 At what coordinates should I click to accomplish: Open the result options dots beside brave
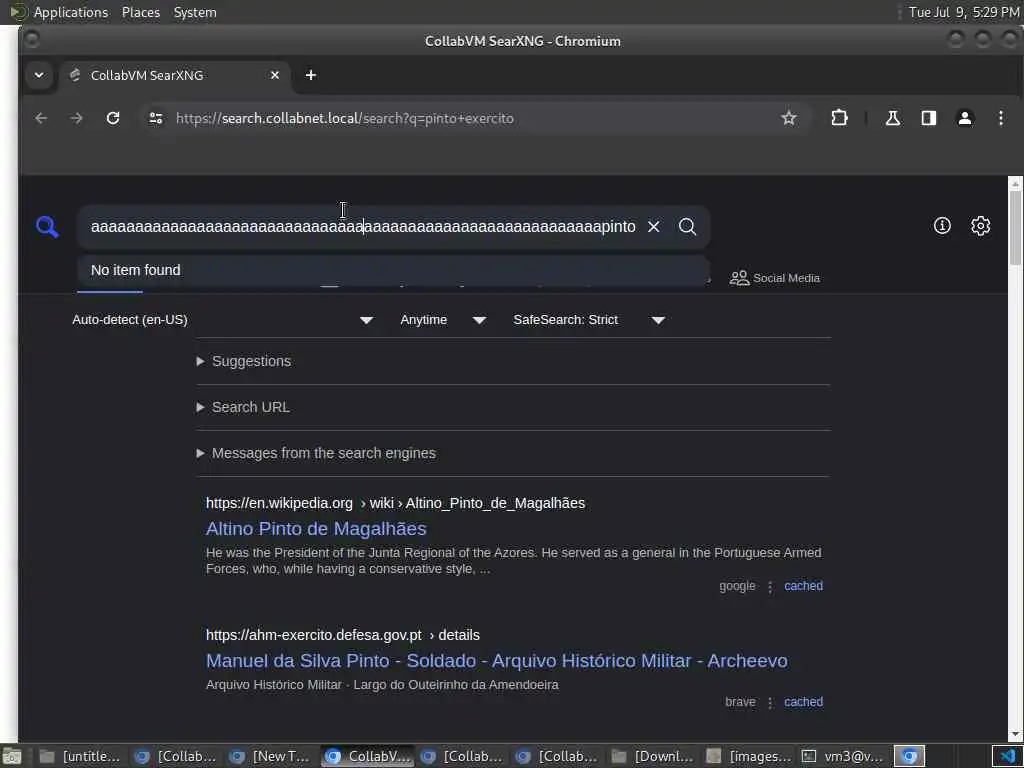pyautogui.click(x=770, y=703)
